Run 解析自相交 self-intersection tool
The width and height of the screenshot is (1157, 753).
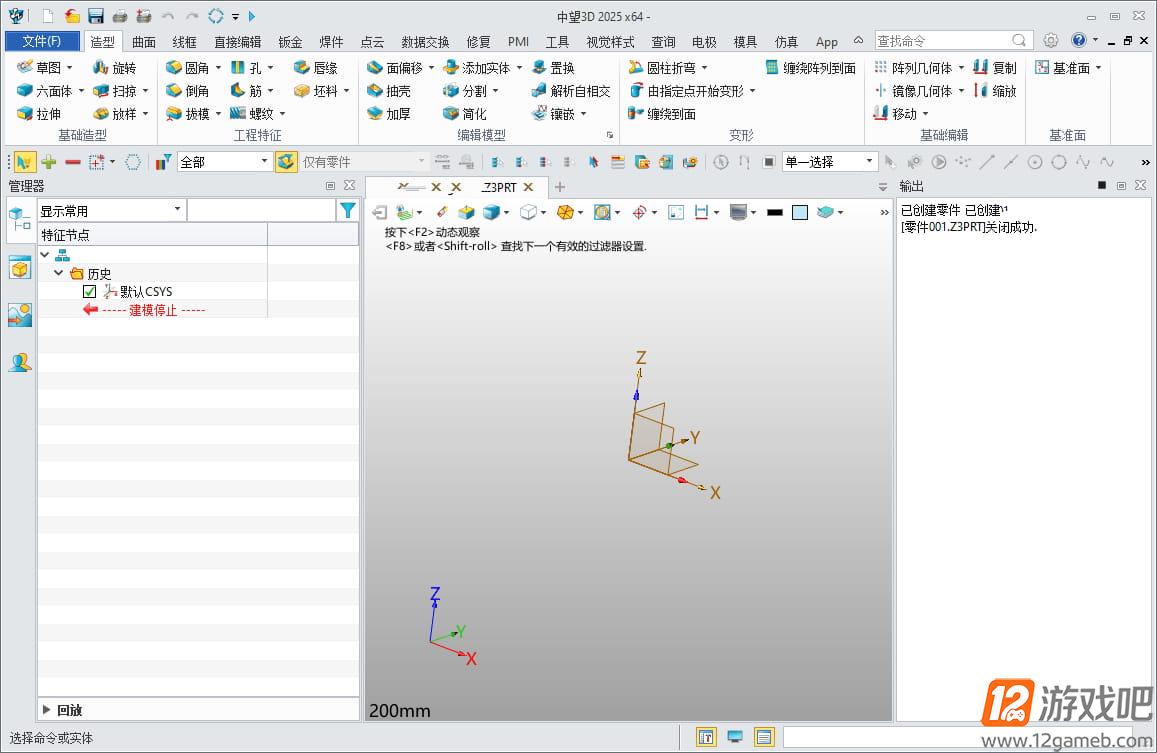pyautogui.click(x=571, y=91)
